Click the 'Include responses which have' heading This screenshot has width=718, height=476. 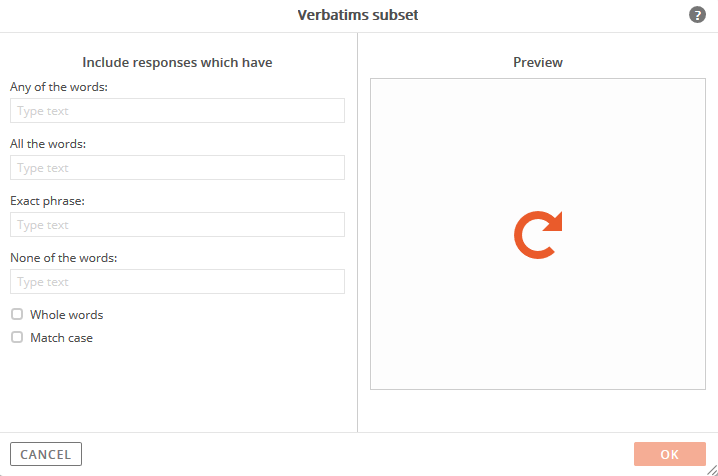(x=177, y=62)
